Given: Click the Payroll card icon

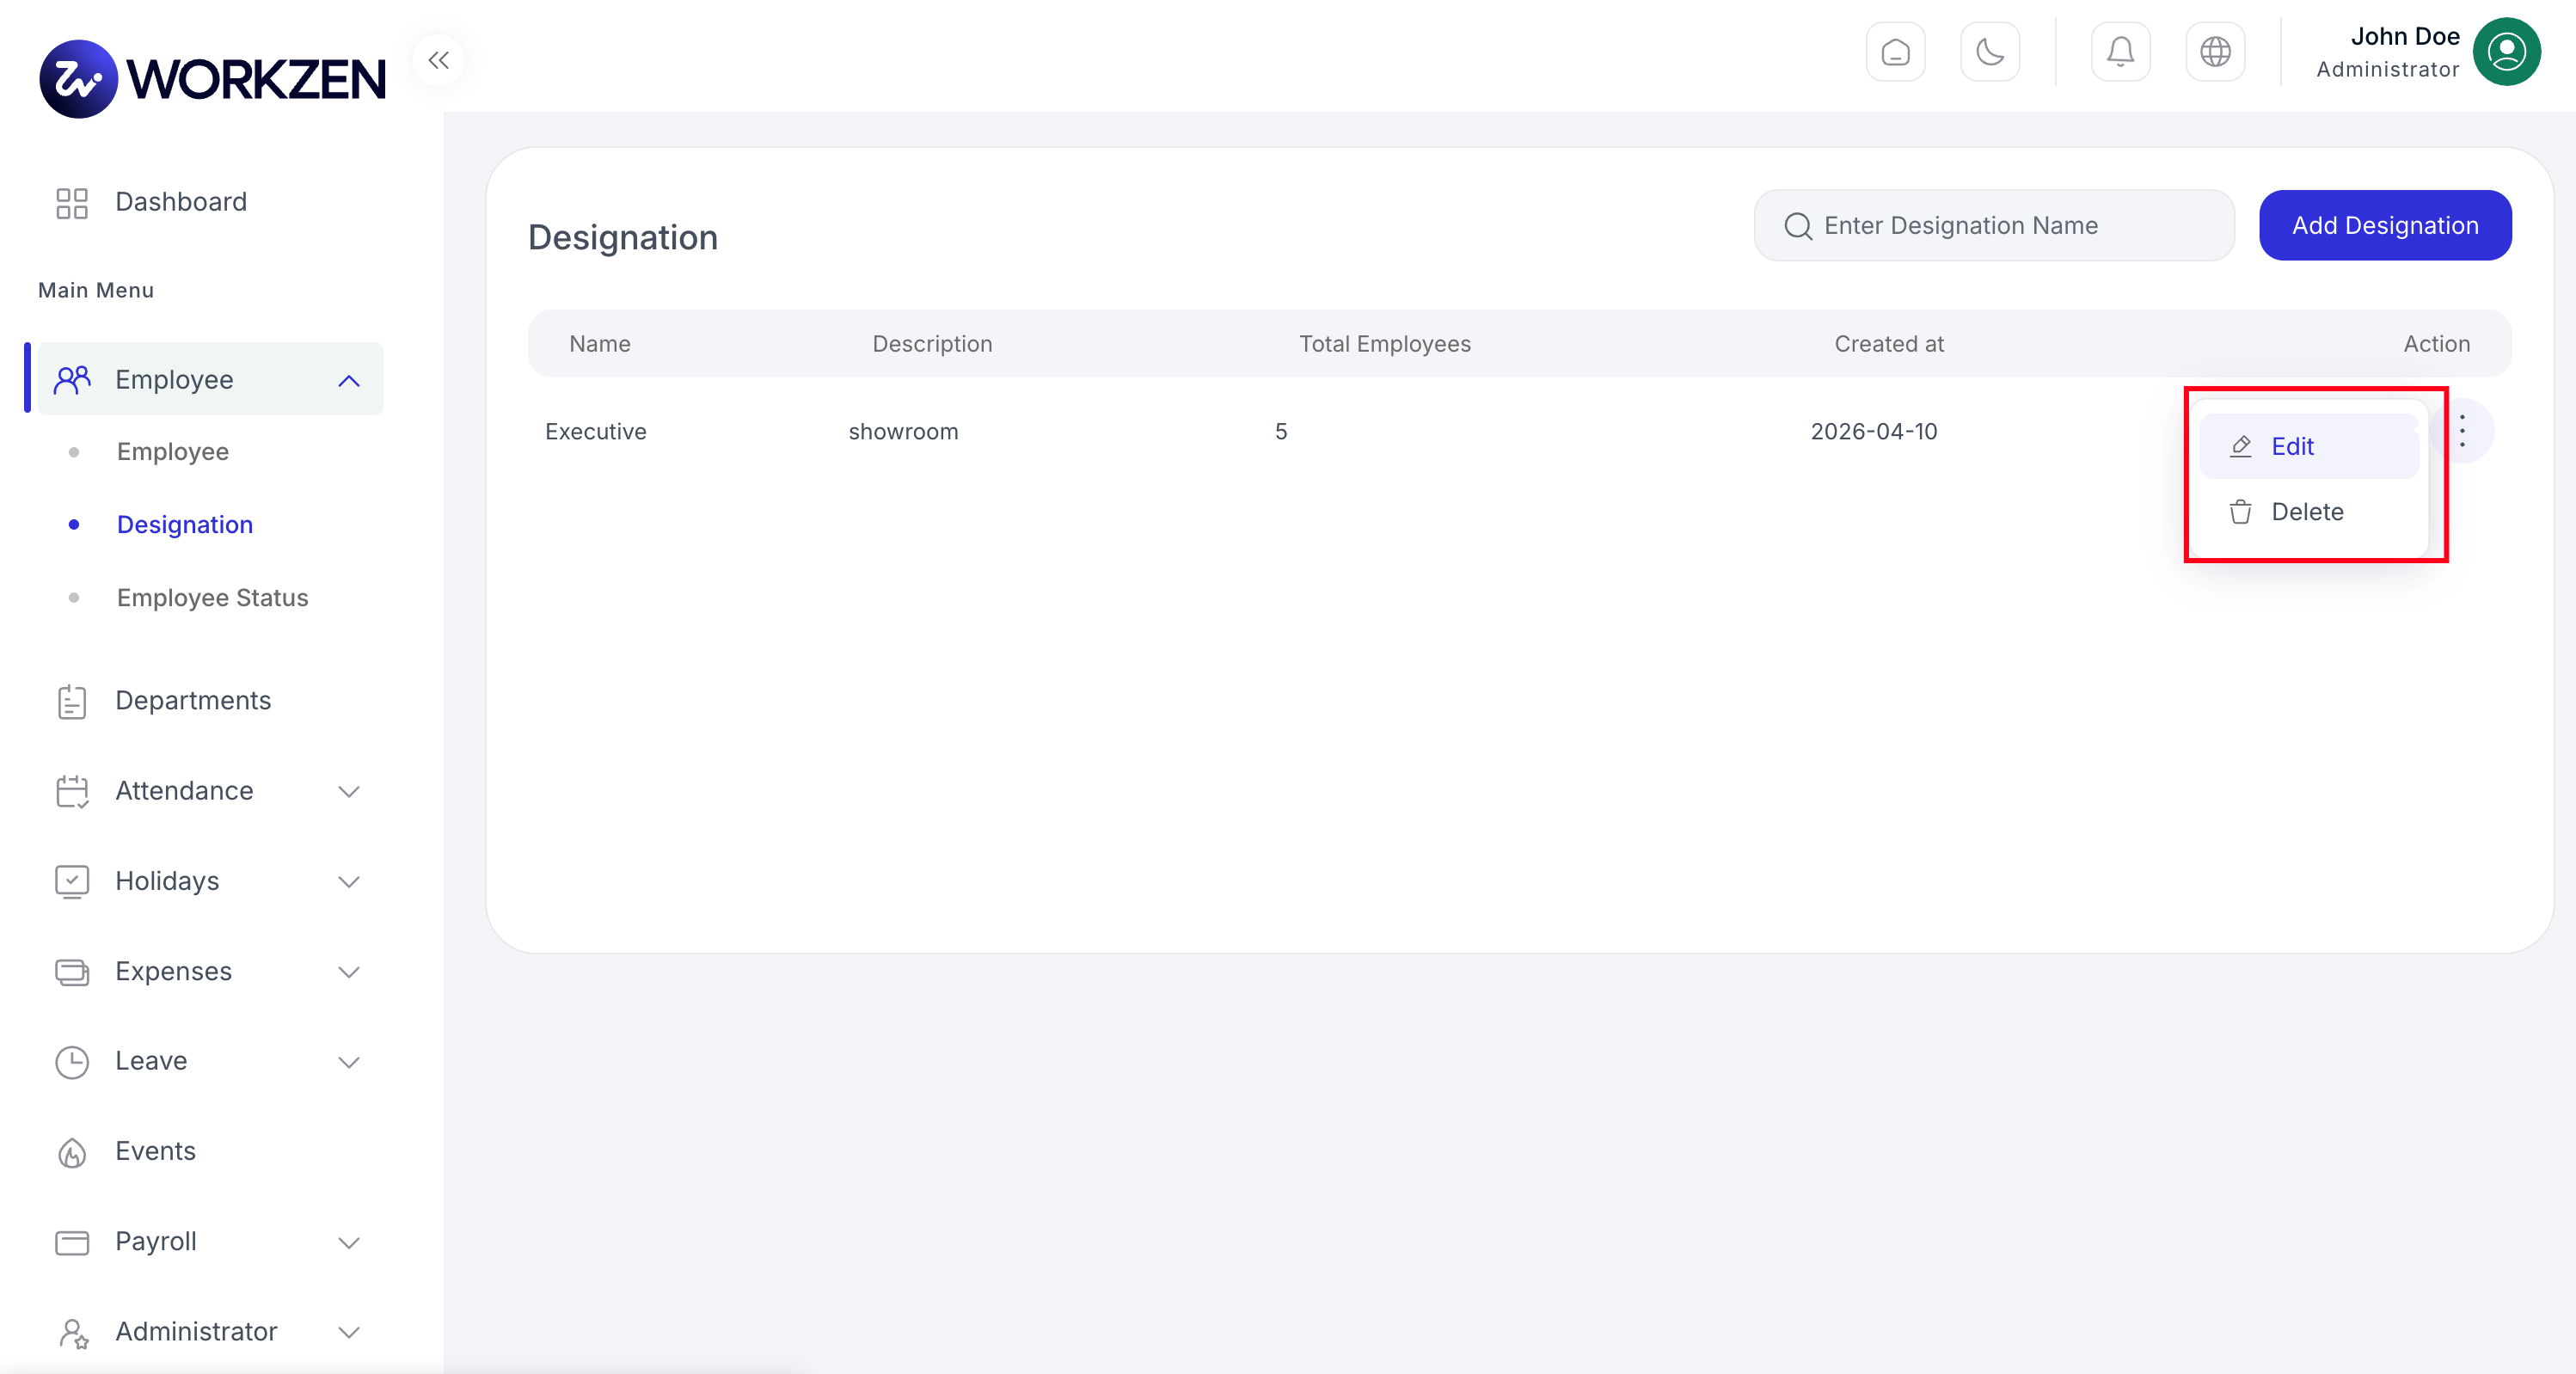Looking at the screenshot, I should [x=72, y=1243].
